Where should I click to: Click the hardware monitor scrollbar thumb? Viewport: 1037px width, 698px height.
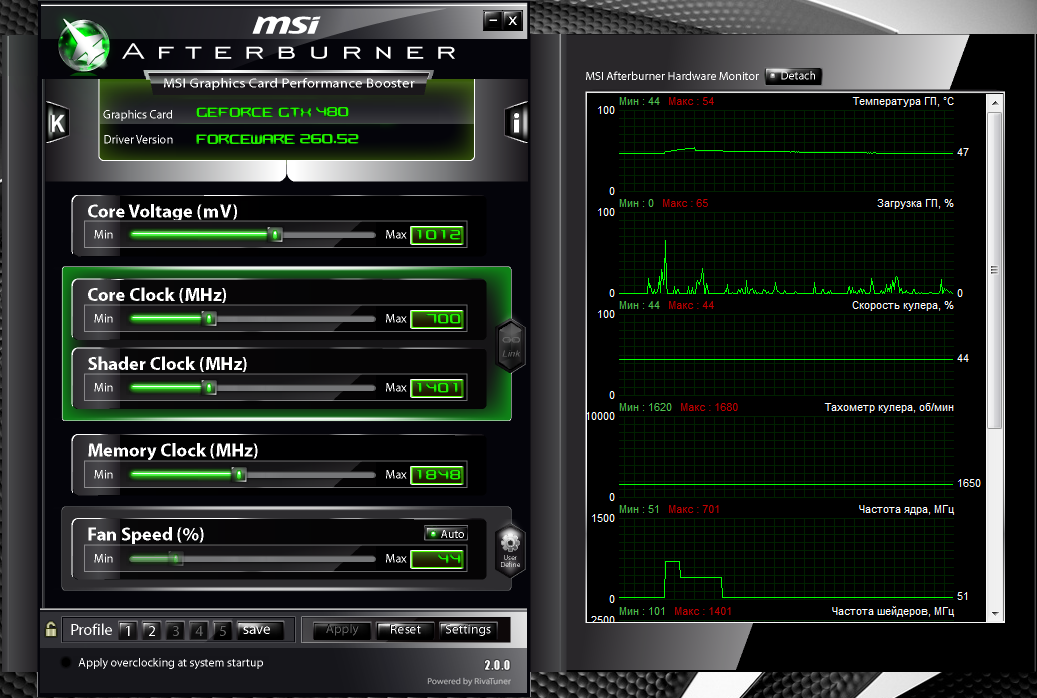coord(995,270)
